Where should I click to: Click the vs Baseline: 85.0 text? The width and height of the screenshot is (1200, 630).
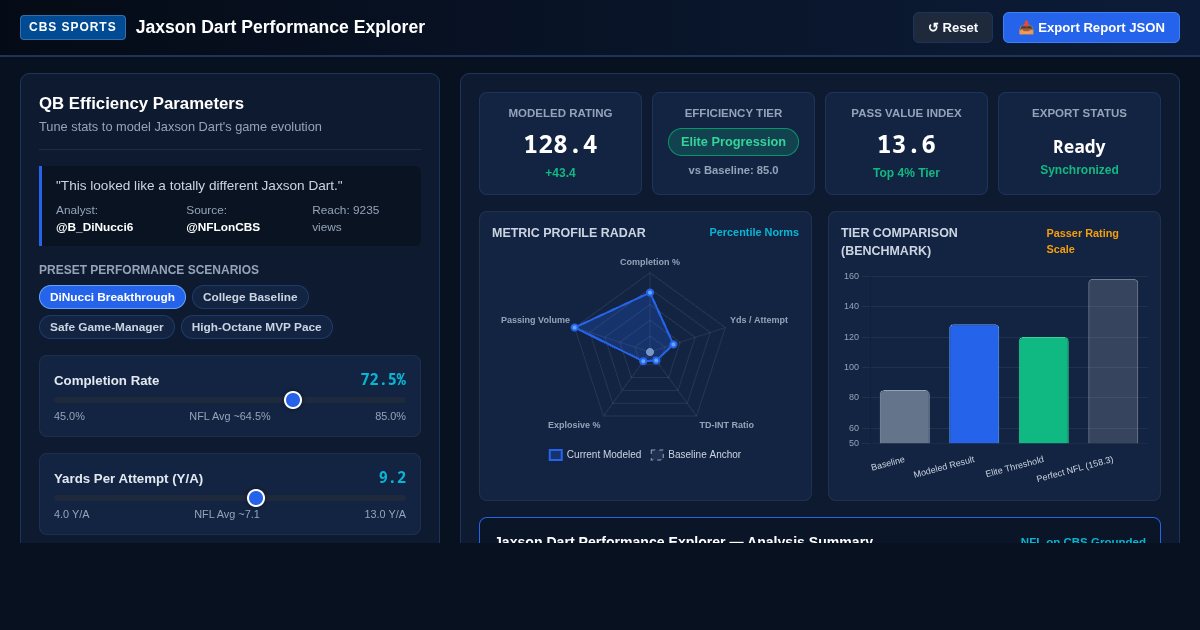(x=733, y=170)
